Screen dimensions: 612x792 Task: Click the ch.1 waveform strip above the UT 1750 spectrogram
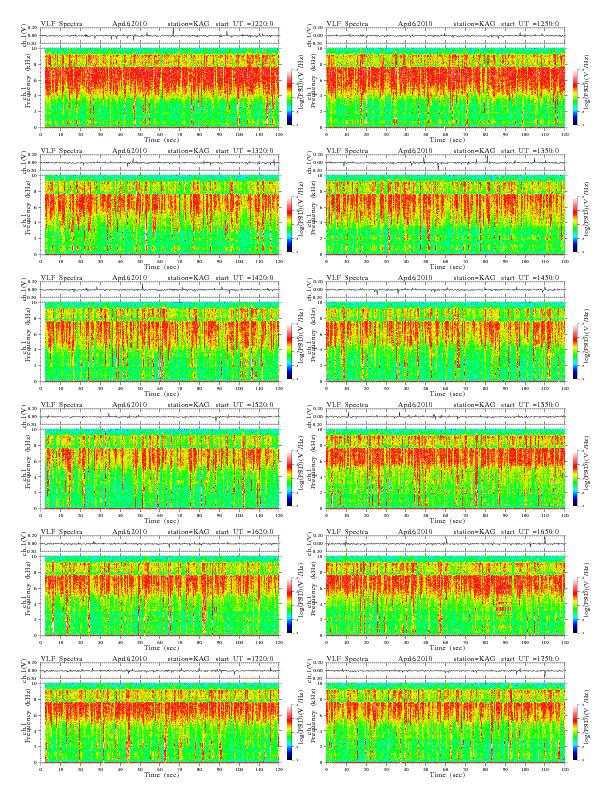click(x=446, y=671)
